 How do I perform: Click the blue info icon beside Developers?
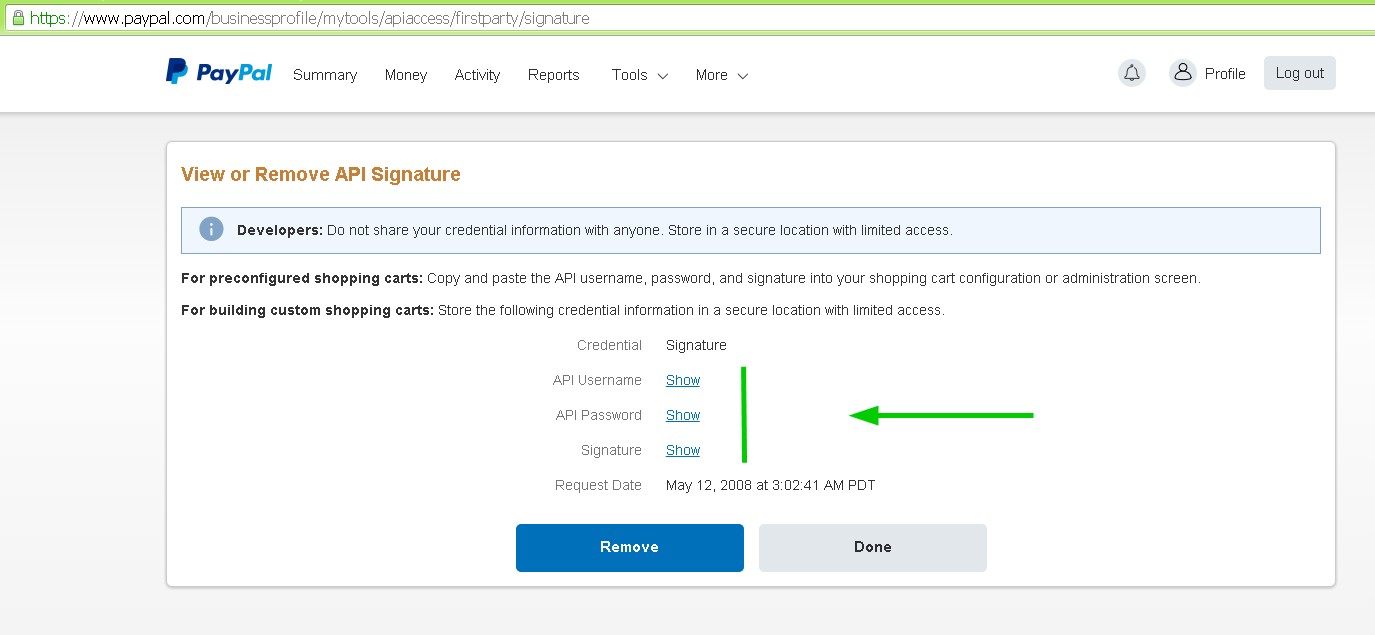(x=211, y=229)
